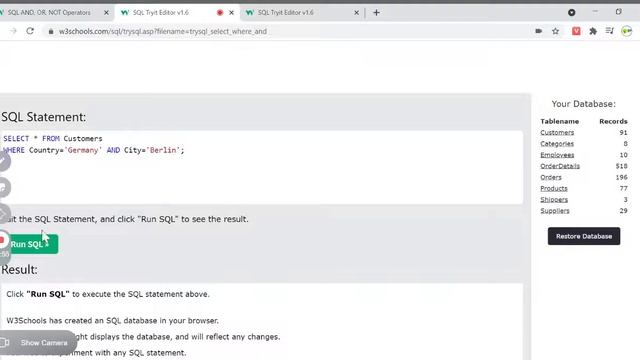This screenshot has width=640, height=360.
Task: Click the 'Germany' string in the query
Action: coord(83,150)
